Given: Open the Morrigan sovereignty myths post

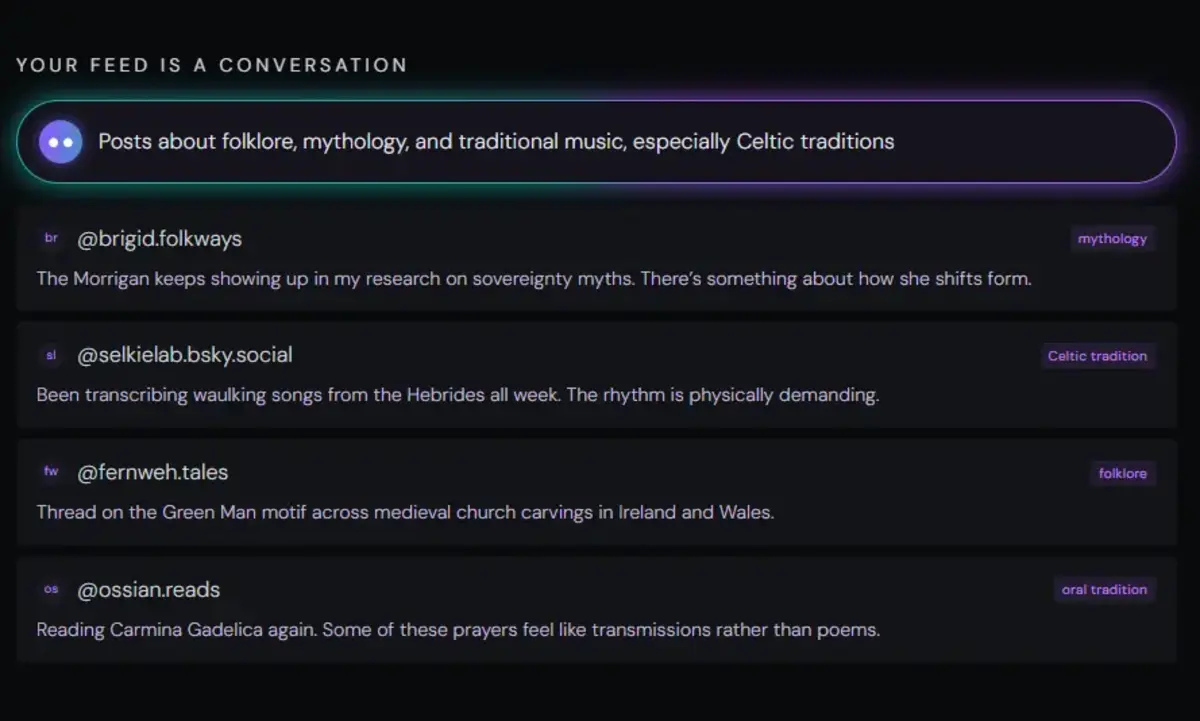Looking at the screenshot, I should point(533,279).
